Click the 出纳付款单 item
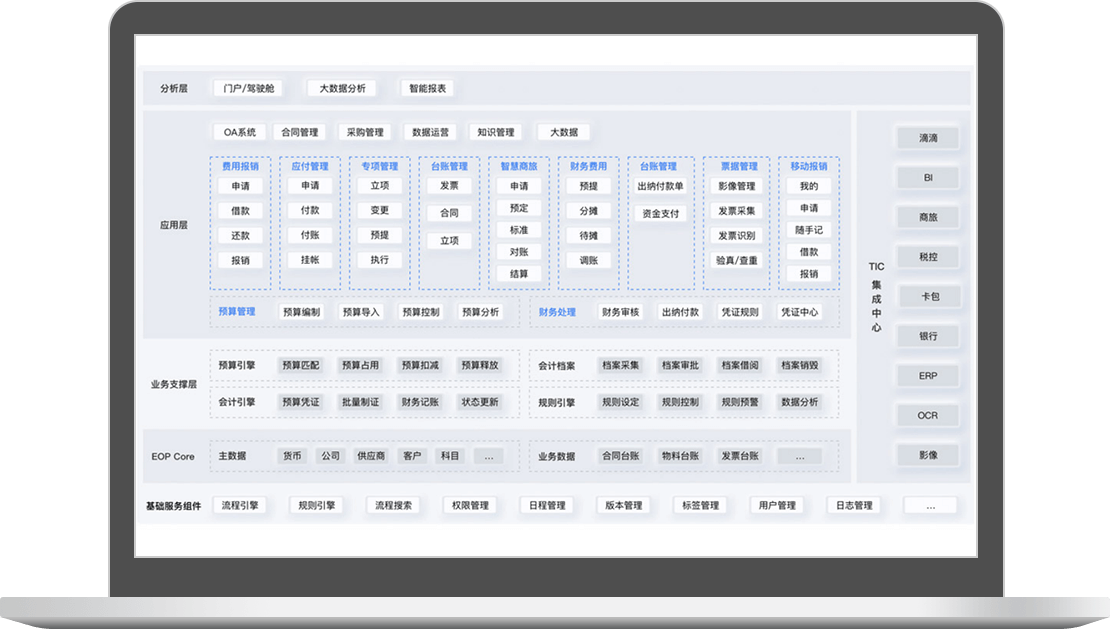 point(660,186)
